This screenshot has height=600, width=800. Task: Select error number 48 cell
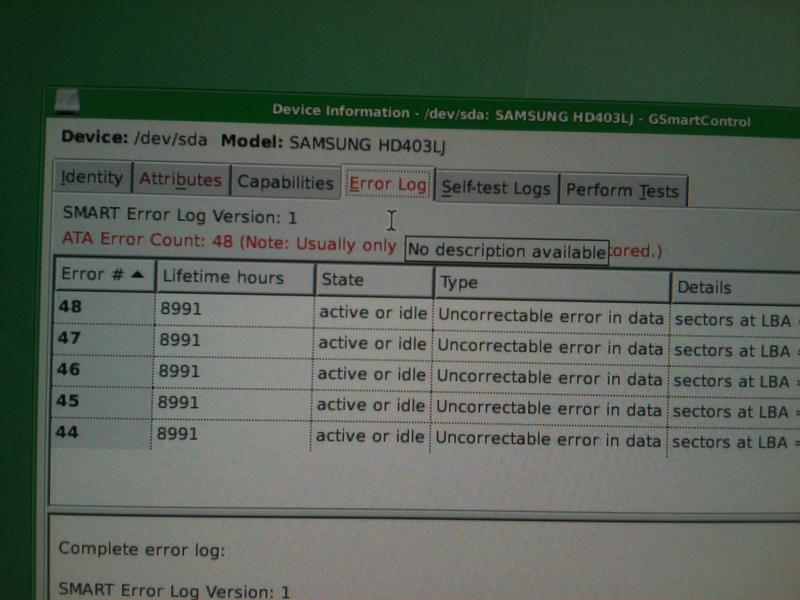tap(103, 307)
